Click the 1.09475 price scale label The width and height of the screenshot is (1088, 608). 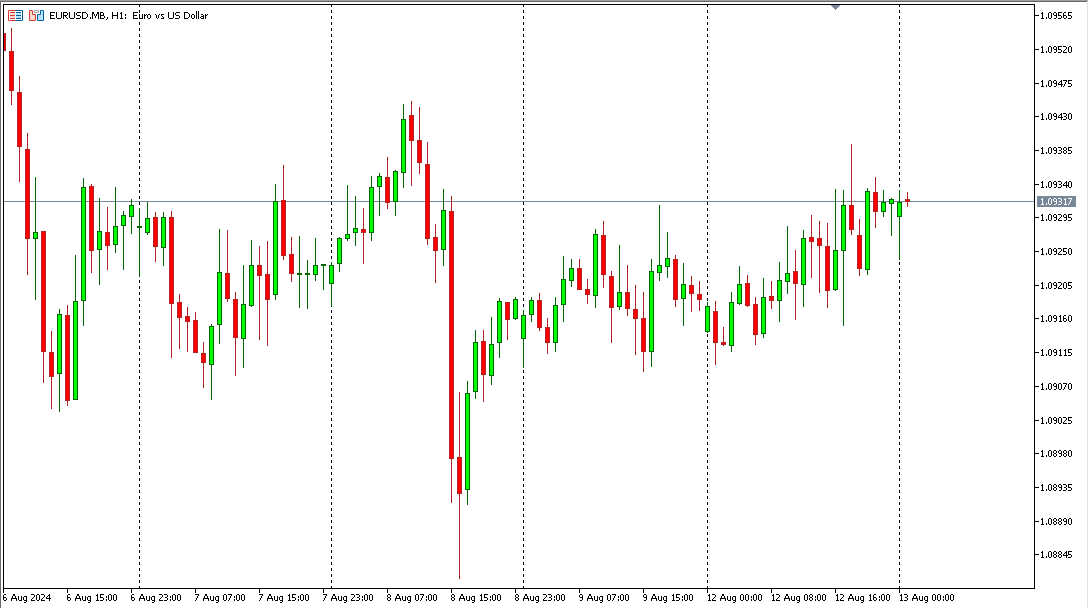point(1056,83)
